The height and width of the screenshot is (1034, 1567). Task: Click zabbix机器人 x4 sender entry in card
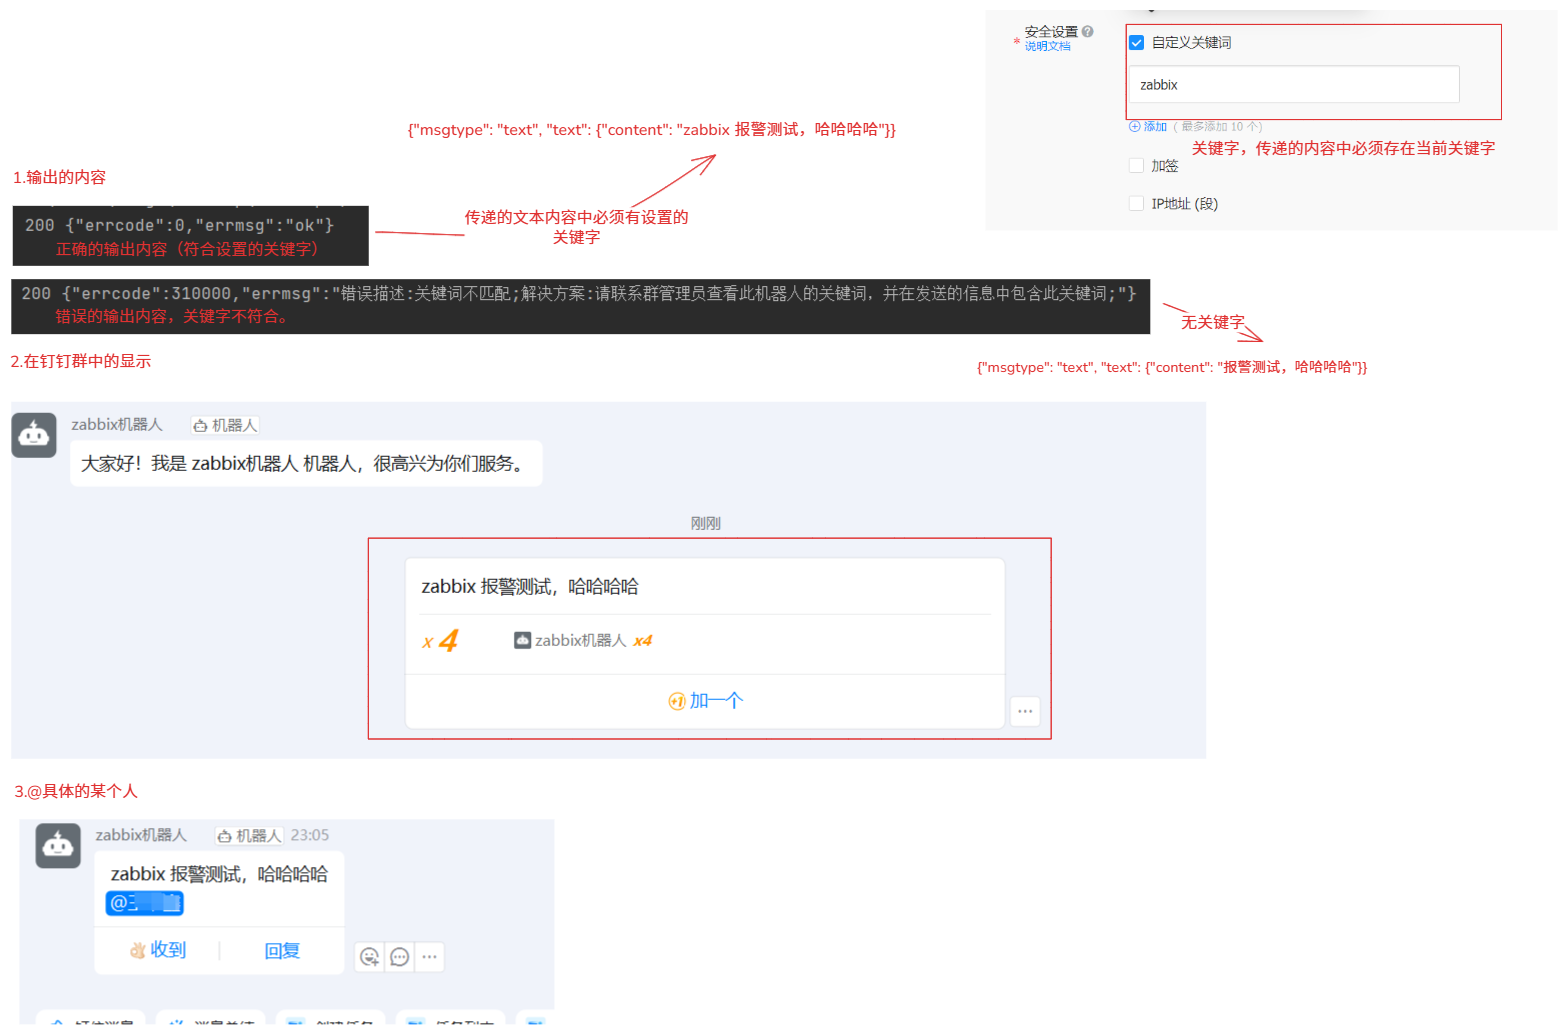583,641
